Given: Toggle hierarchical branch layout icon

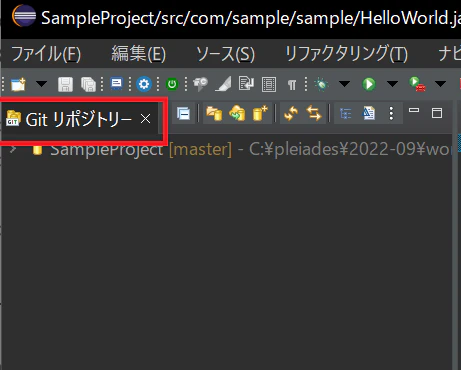Looking at the screenshot, I should point(345,114).
